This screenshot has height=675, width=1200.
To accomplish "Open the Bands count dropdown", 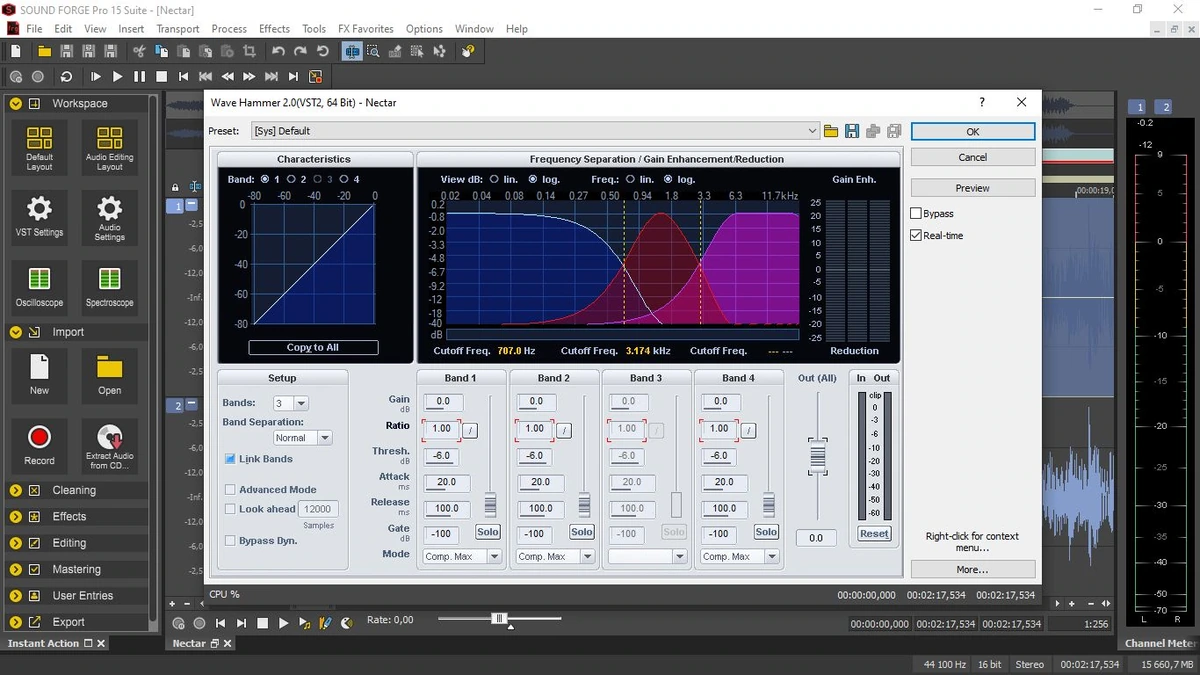I will pyautogui.click(x=301, y=404).
